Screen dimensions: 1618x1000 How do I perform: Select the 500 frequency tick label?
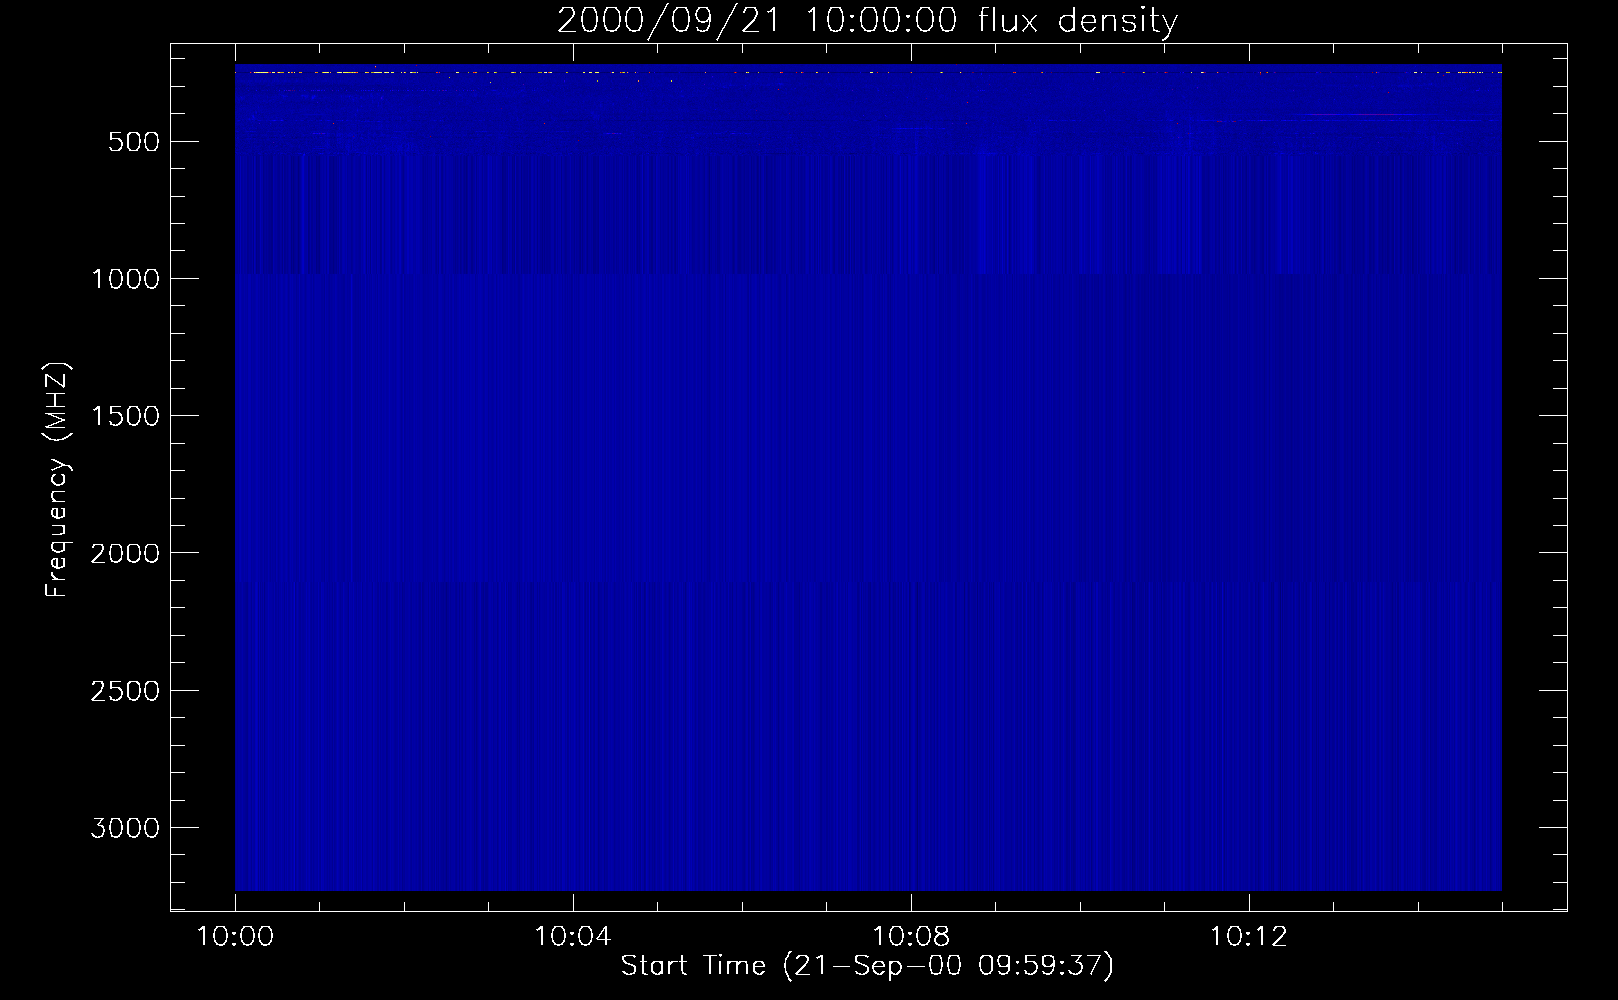coord(134,142)
